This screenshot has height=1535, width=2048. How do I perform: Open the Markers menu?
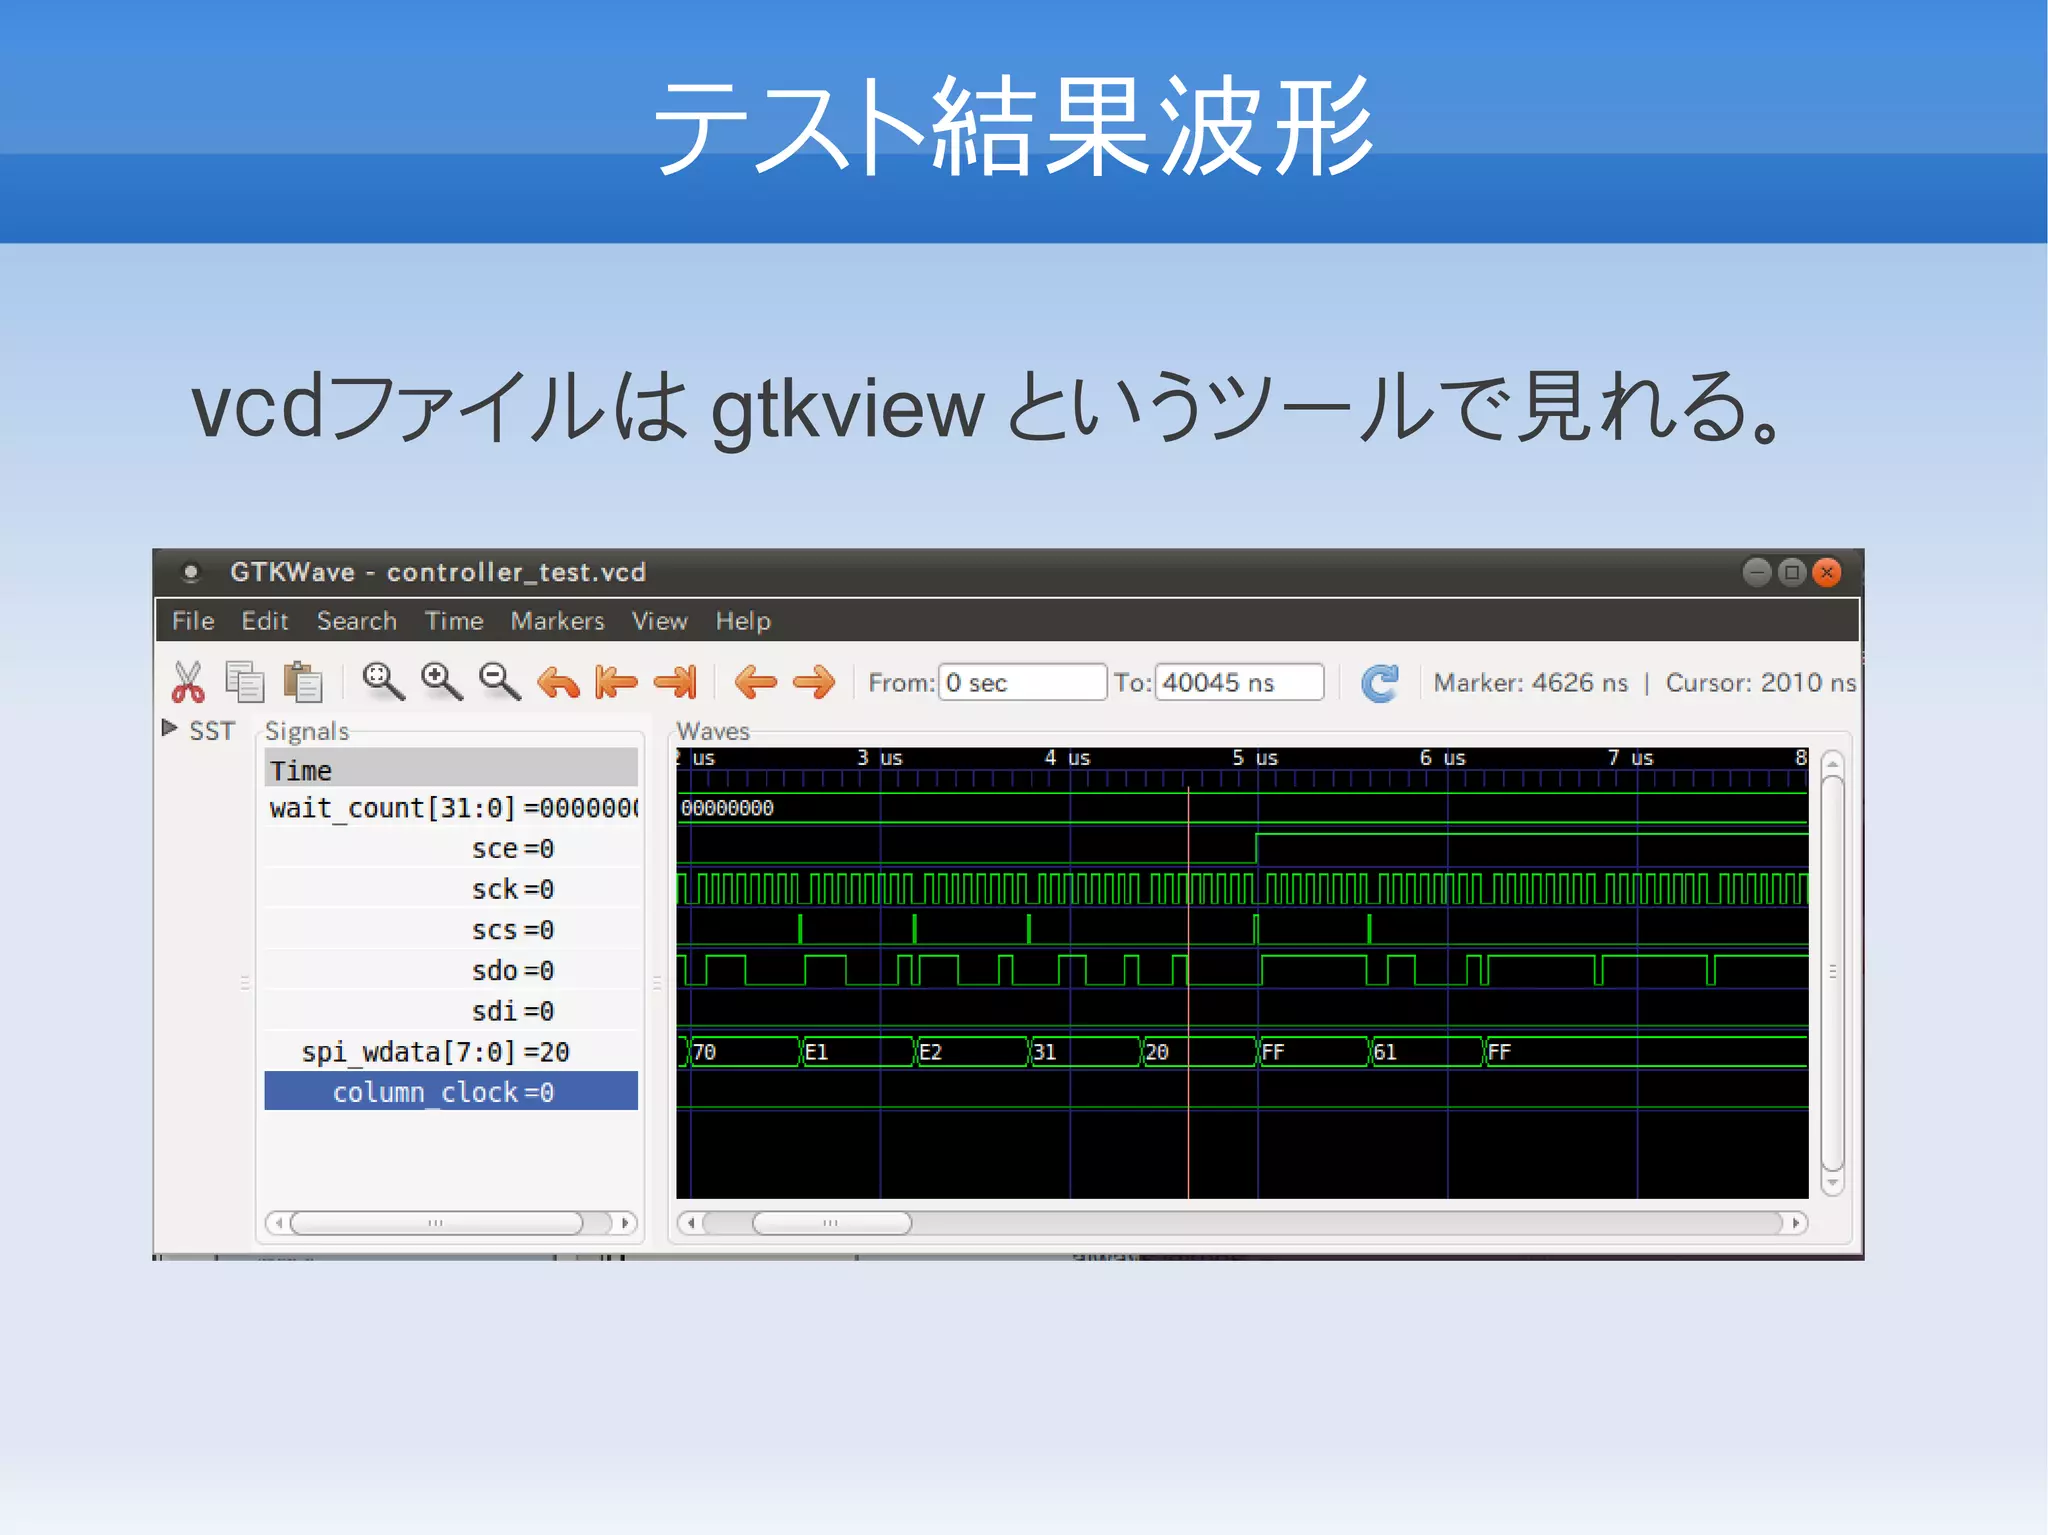point(557,621)
